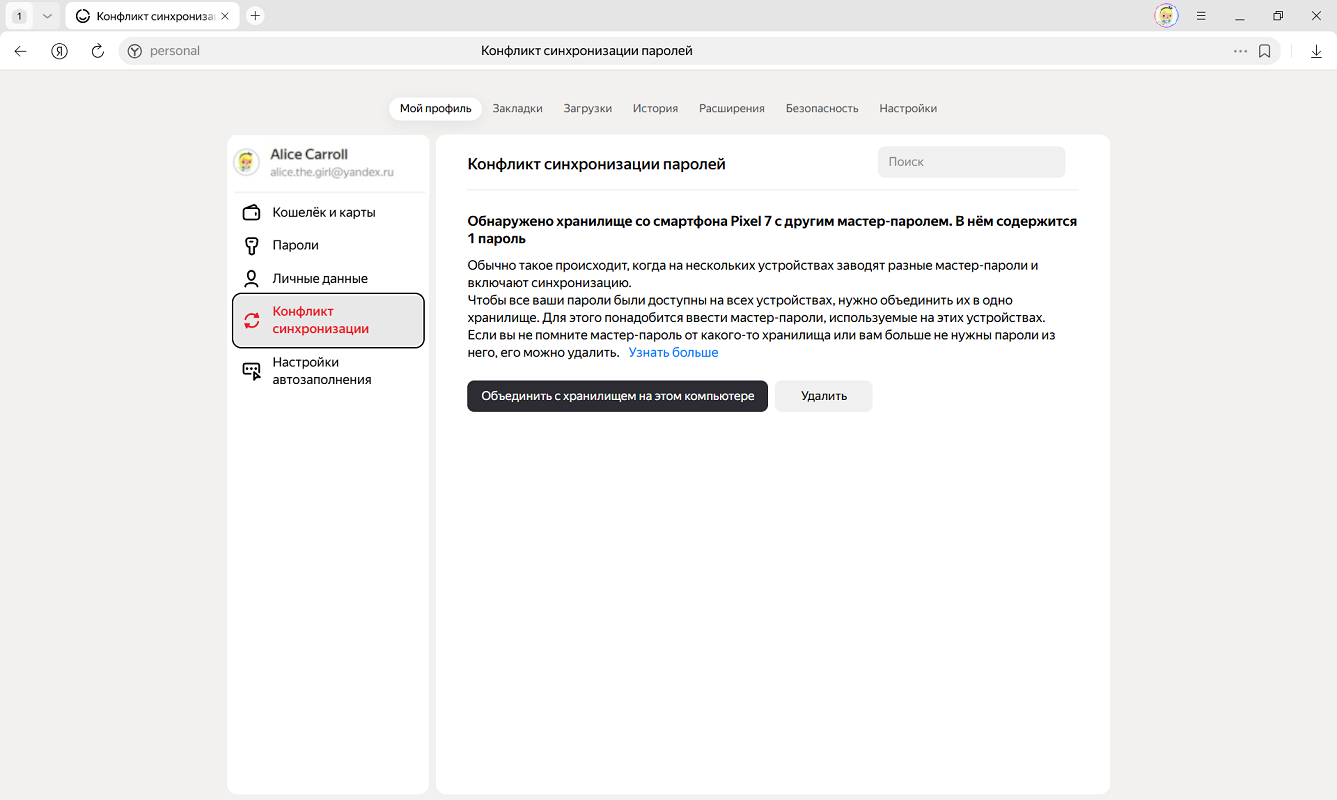Image resolution: width=1337 pixels, height=800 pixels.
Task: Open the Расширения tab
Action: [x=731, y=108]
